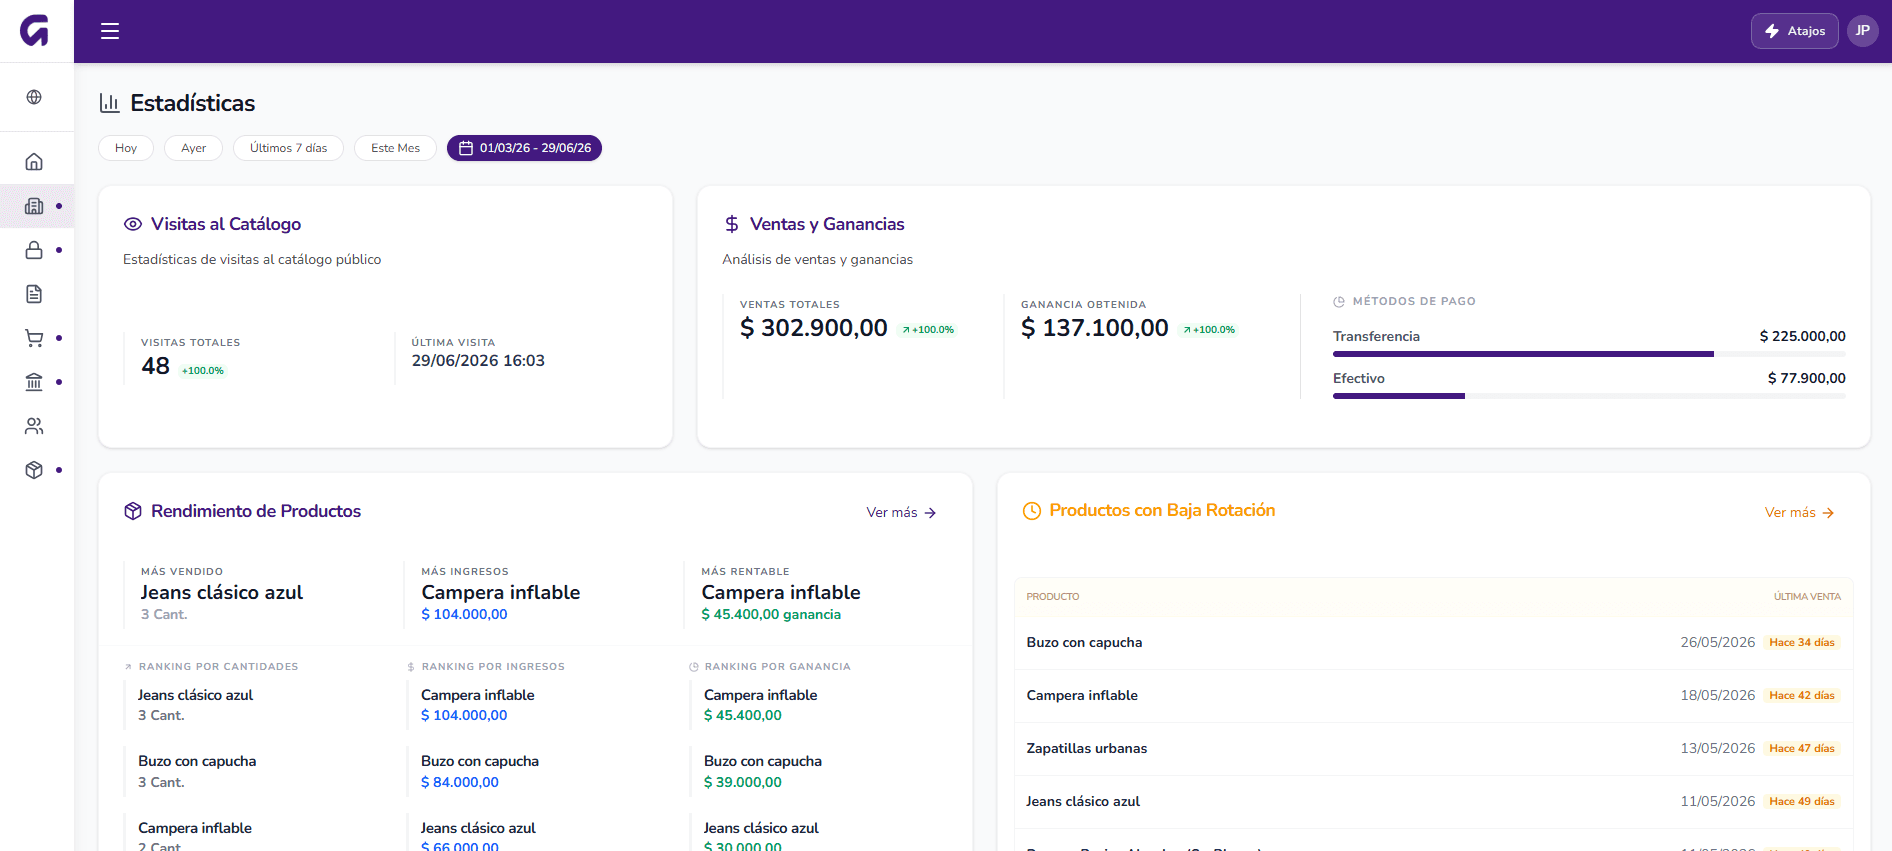The height and width of the screenshot is (851, 1892).
Task: Select the Hoy date filter
Action: (126, 148)
